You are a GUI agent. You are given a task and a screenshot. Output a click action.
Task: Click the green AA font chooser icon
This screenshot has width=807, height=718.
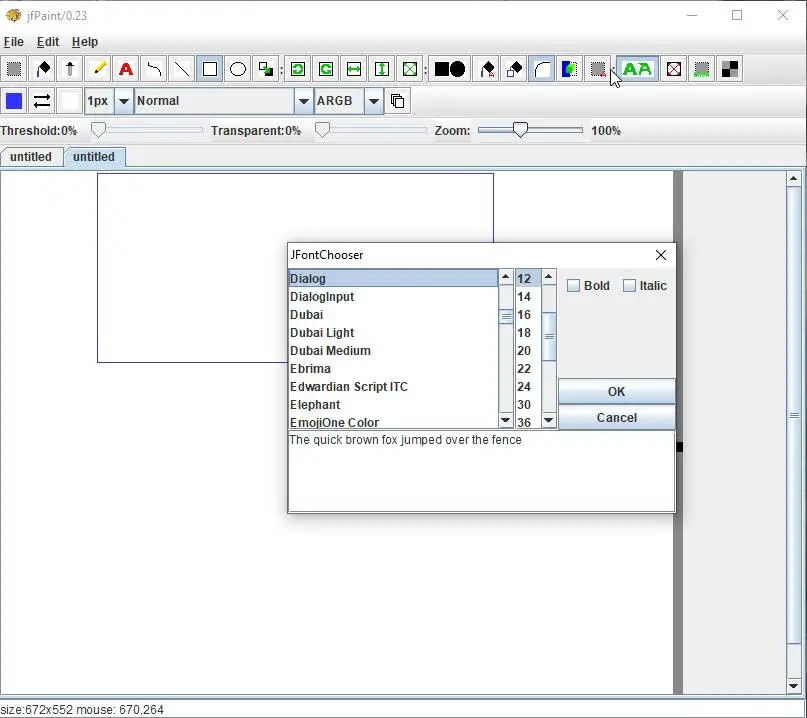click(x=637, y=69)
